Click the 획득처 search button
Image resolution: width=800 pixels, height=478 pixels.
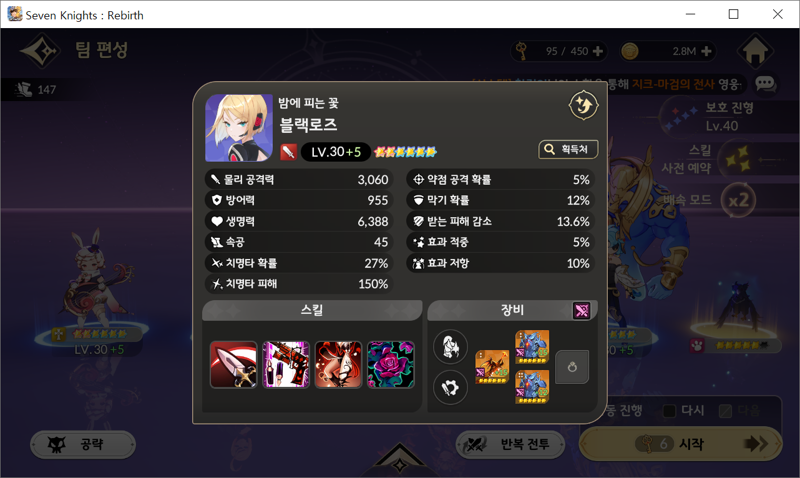click(568, 149)
